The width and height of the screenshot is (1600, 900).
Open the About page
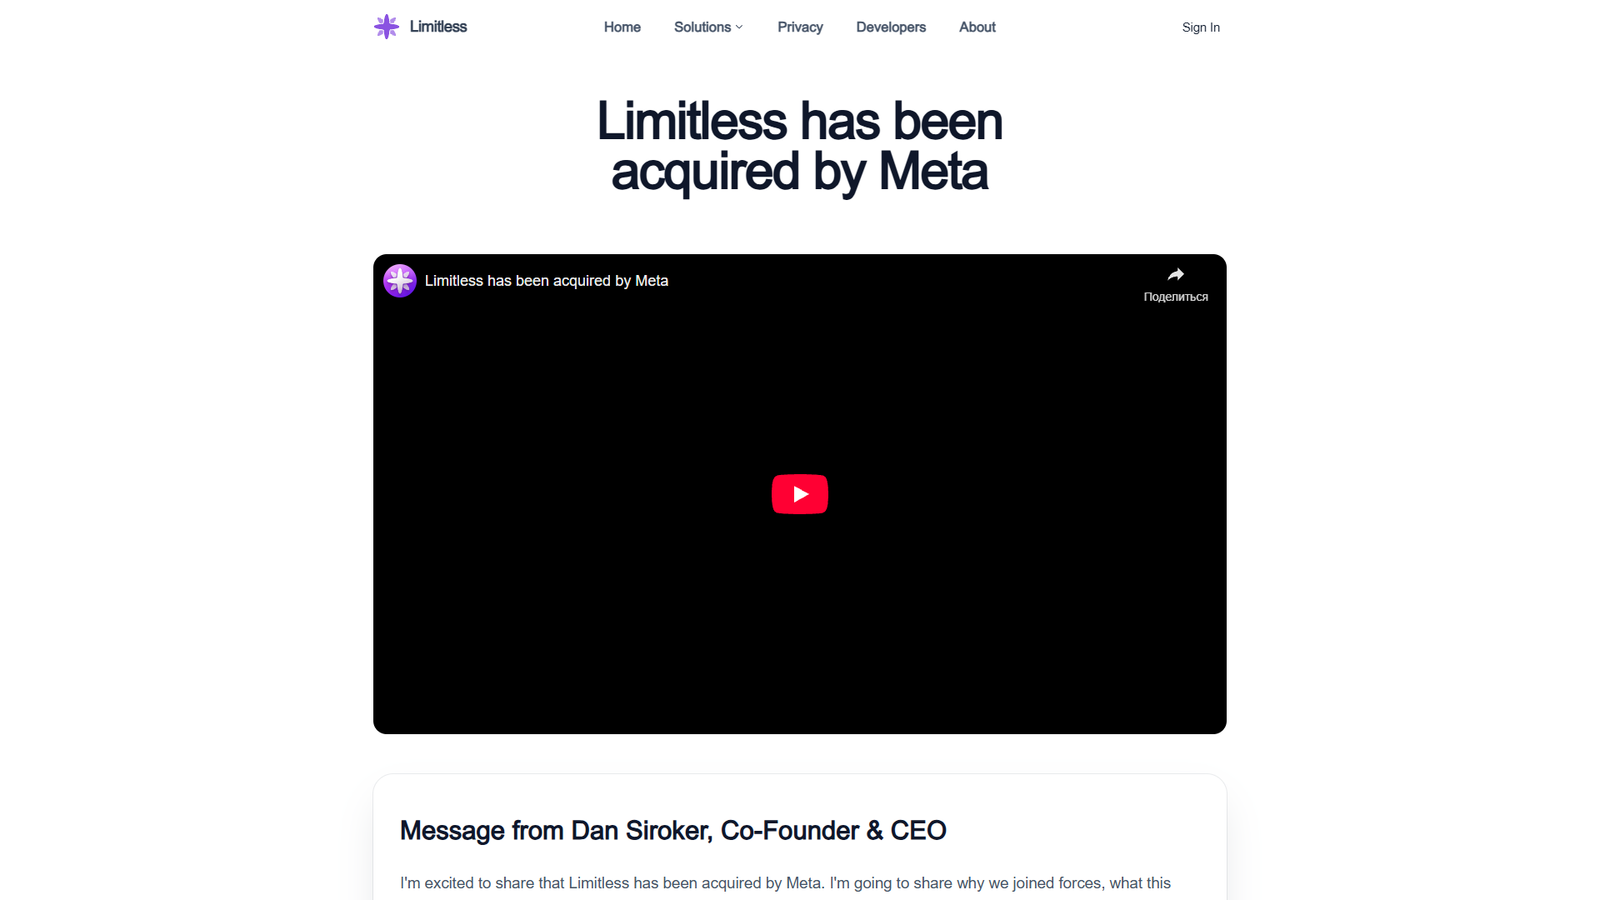coord(977,27)
